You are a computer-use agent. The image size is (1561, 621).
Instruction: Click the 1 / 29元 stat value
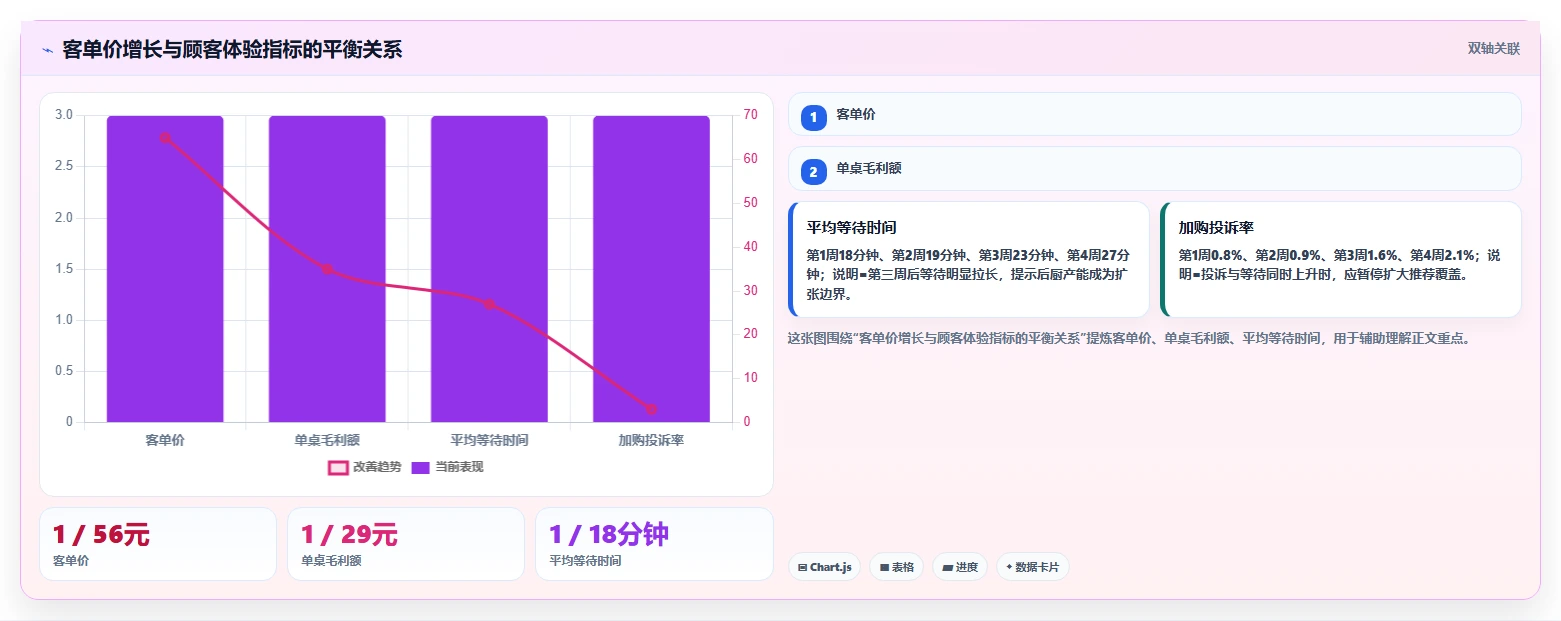(x=349, y=535)
